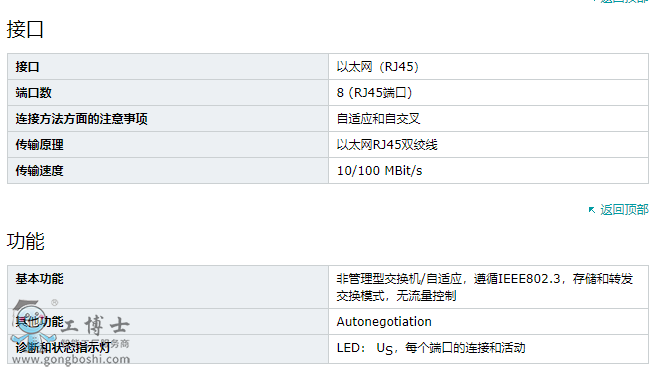Screen dimensions: 665x379
Task: Click the Autonegotiation value cell
Action: pos(488,321)
